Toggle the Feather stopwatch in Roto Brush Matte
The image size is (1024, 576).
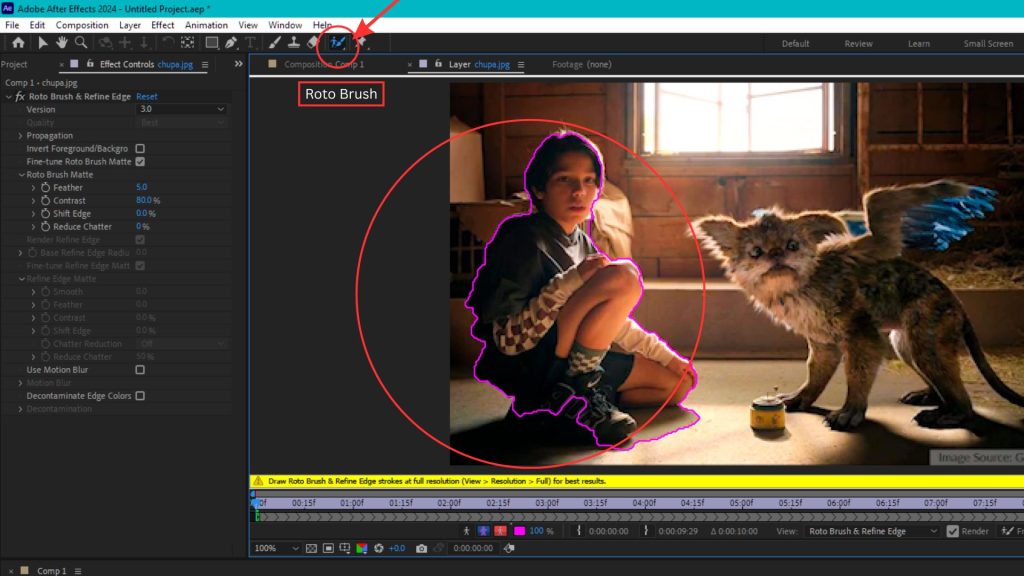(46, 187)
